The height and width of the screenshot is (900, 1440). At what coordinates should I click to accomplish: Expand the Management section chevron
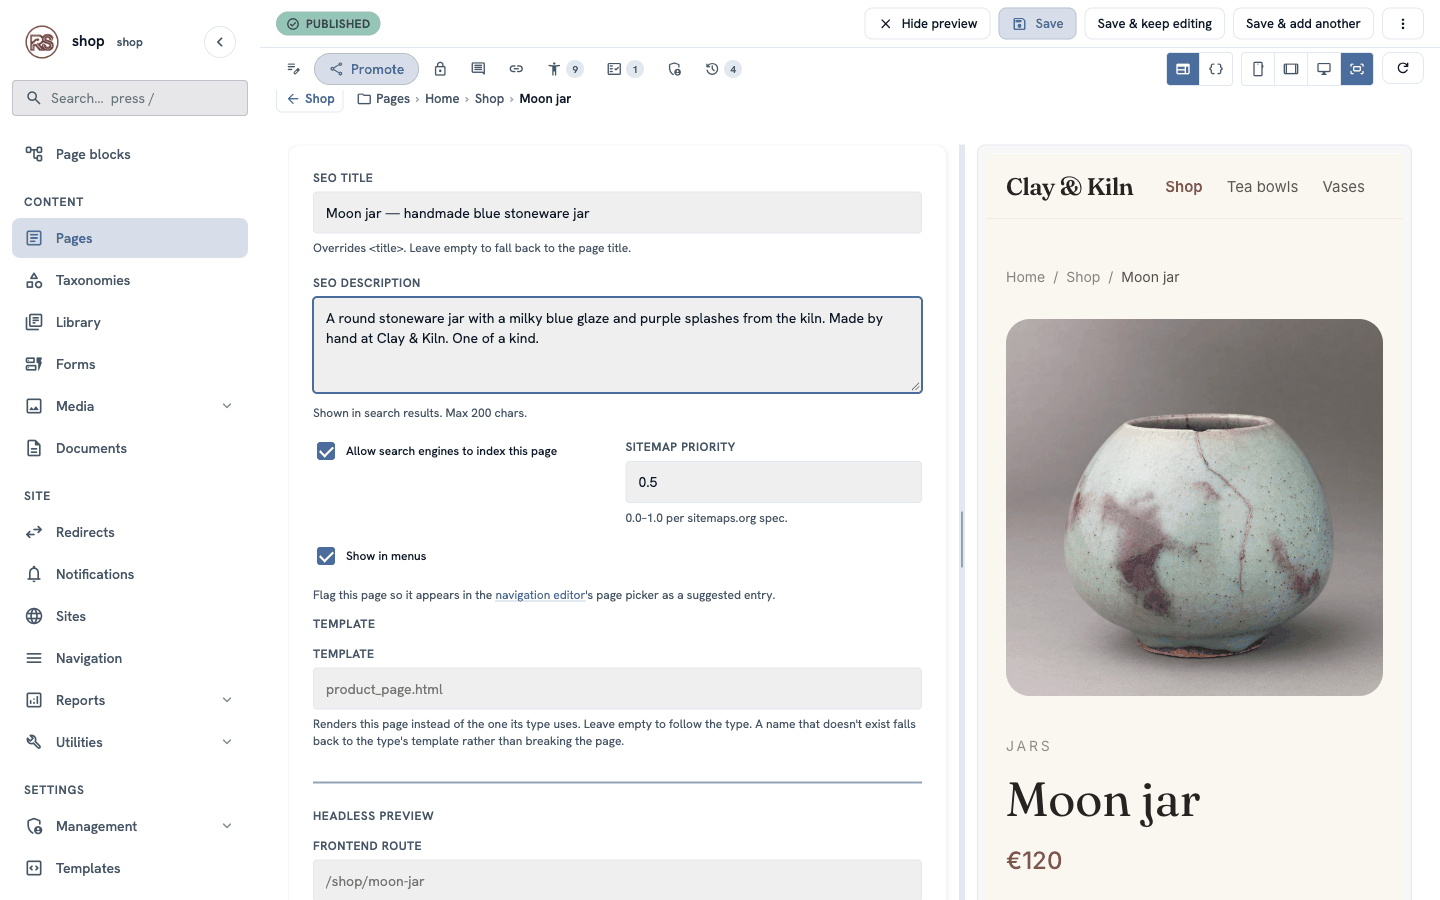[x=227, y=826]
